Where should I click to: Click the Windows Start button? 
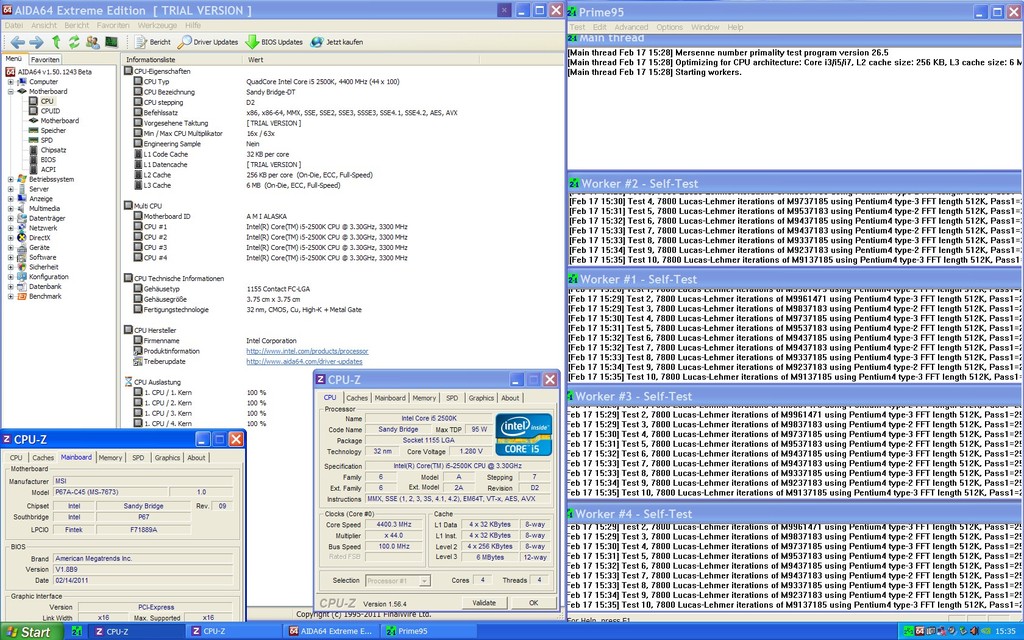click(29, 632)
